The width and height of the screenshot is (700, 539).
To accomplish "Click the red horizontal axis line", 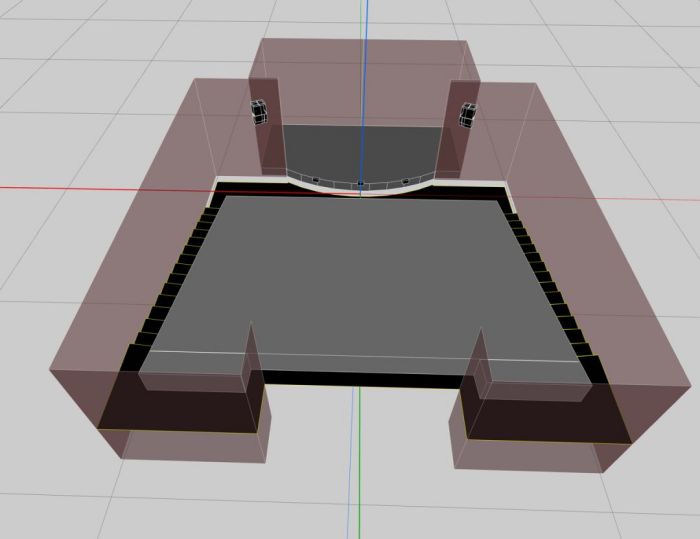I will 100,187.
